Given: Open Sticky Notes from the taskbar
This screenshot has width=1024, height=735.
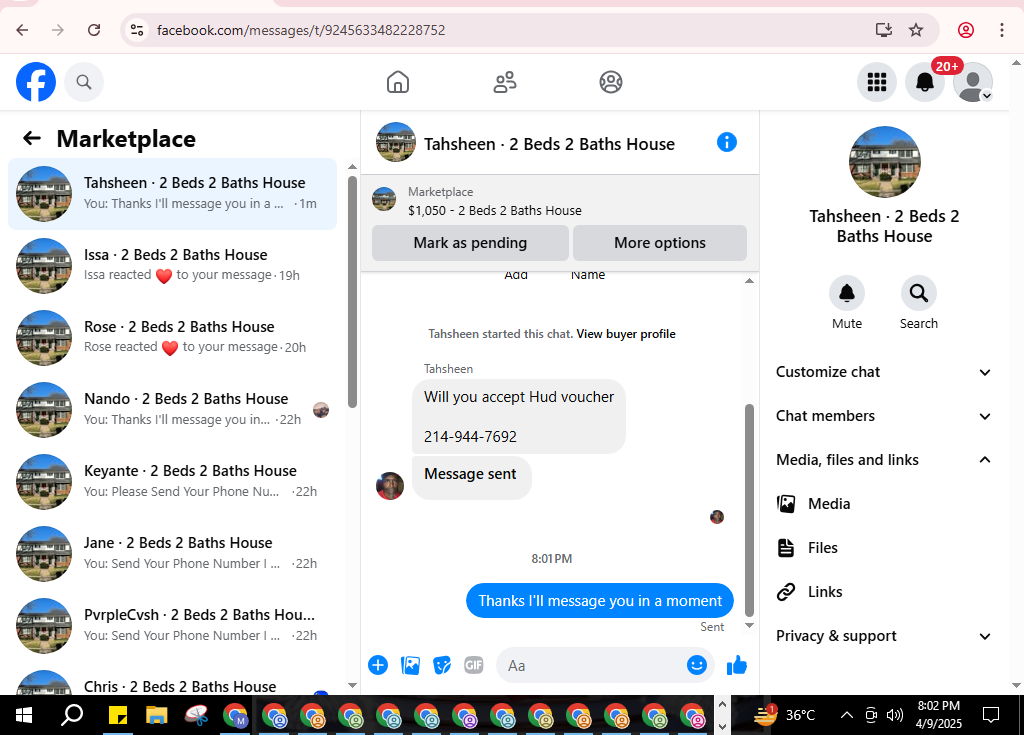Looking at the screenshot, I should coord(118,716).
